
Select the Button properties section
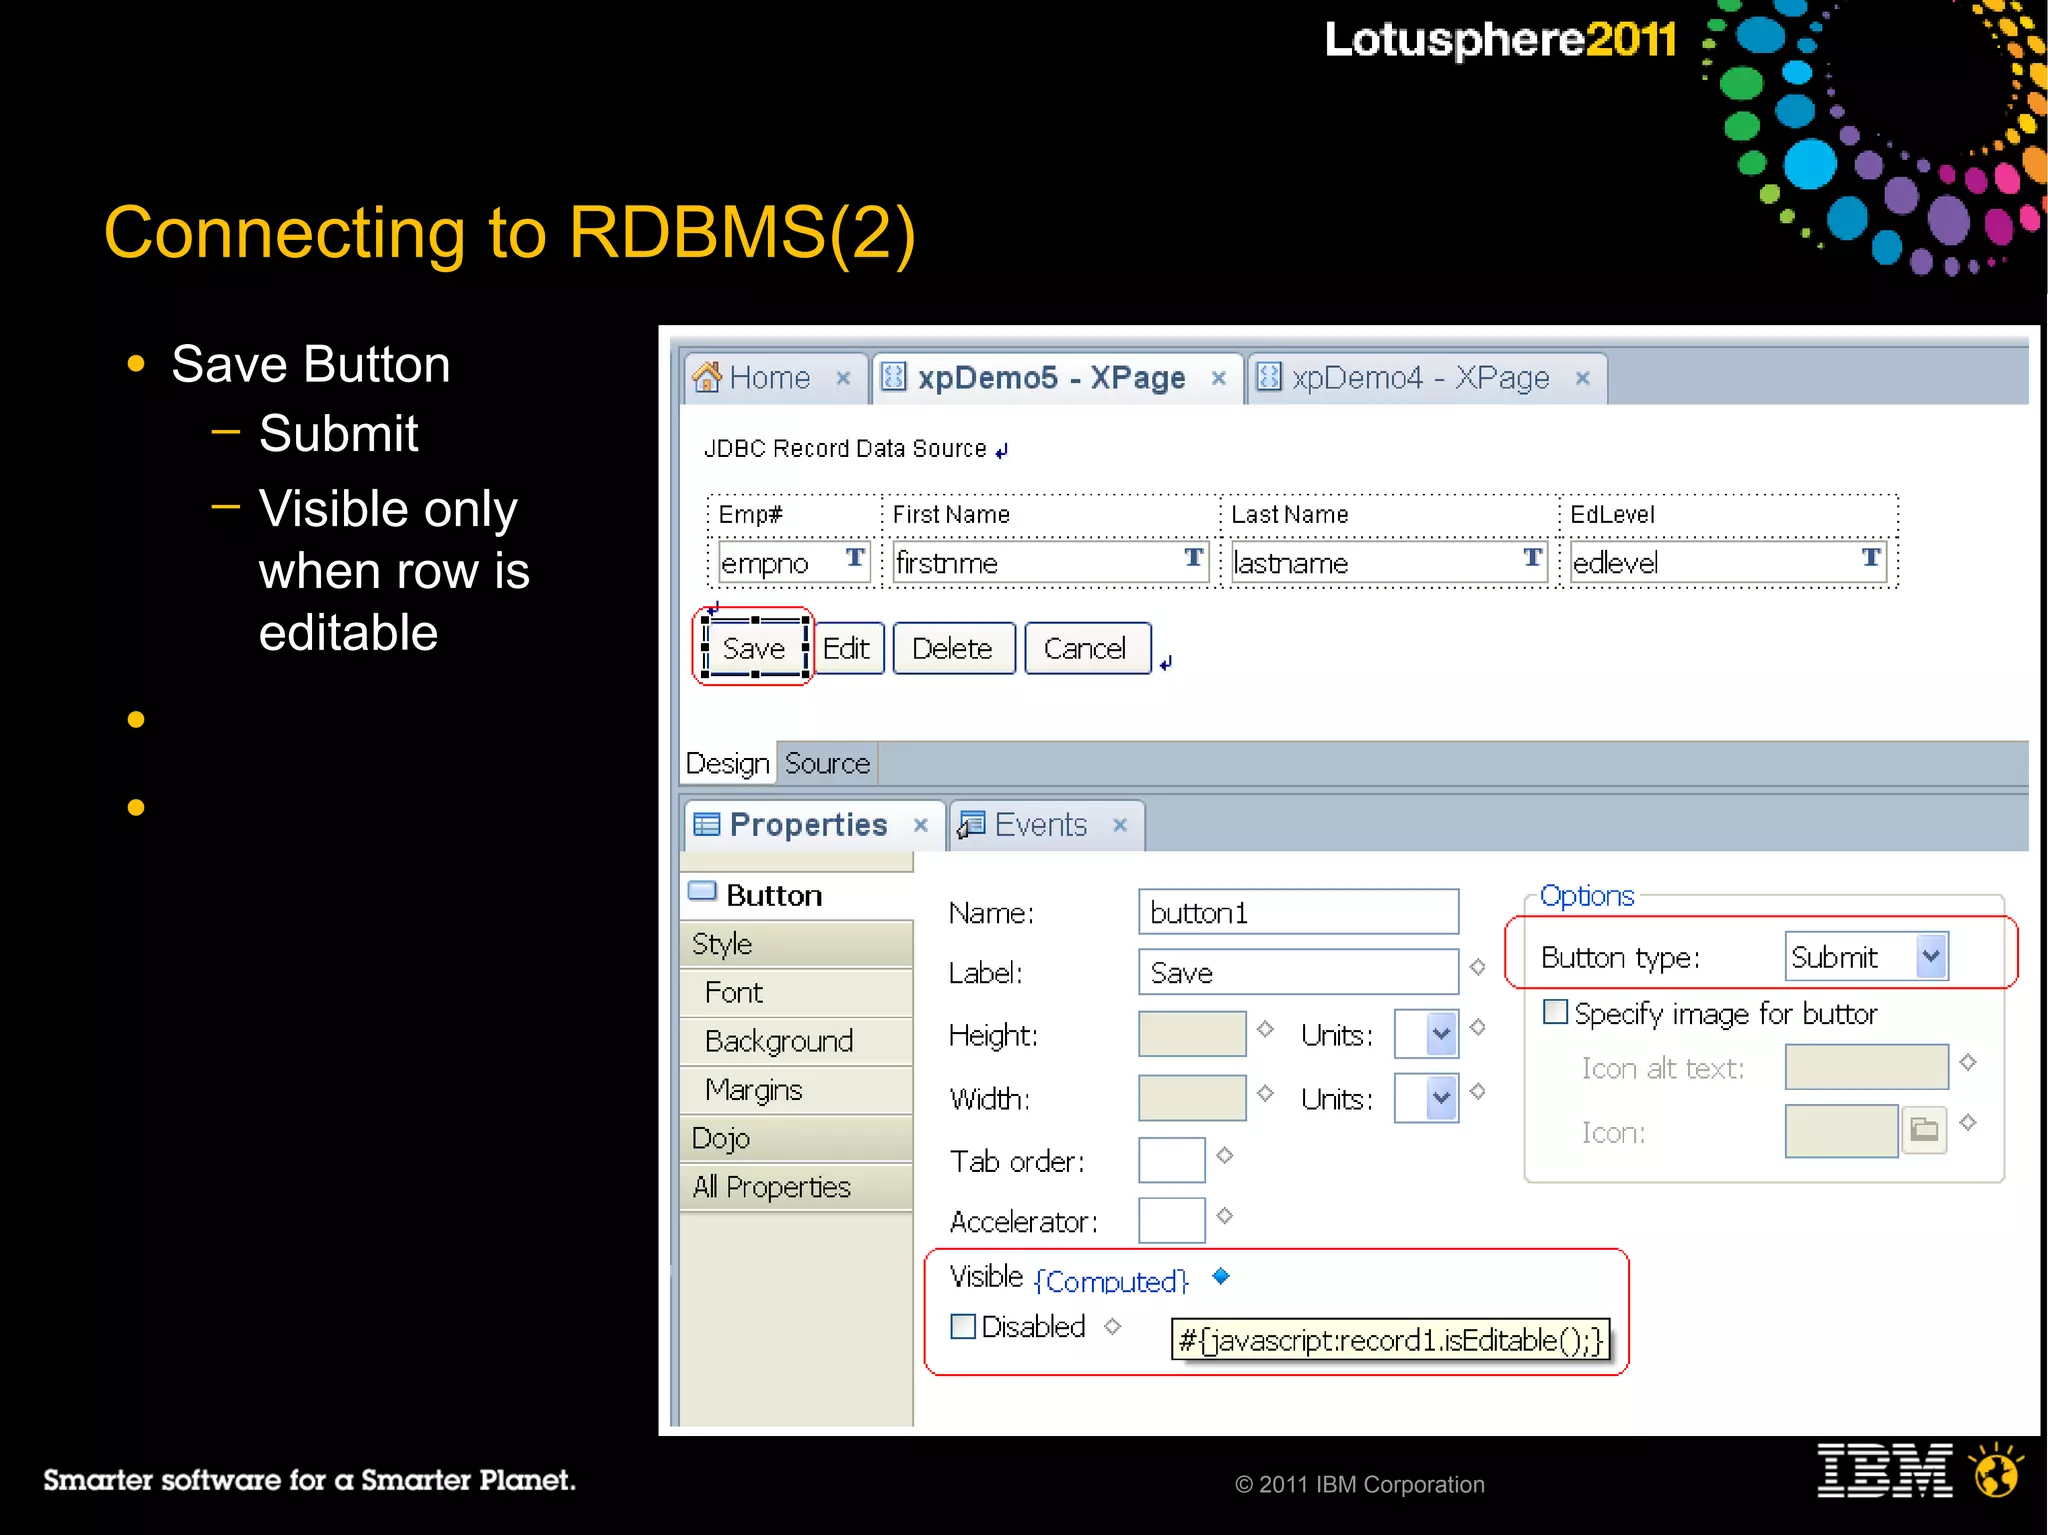tap(797, 894)
